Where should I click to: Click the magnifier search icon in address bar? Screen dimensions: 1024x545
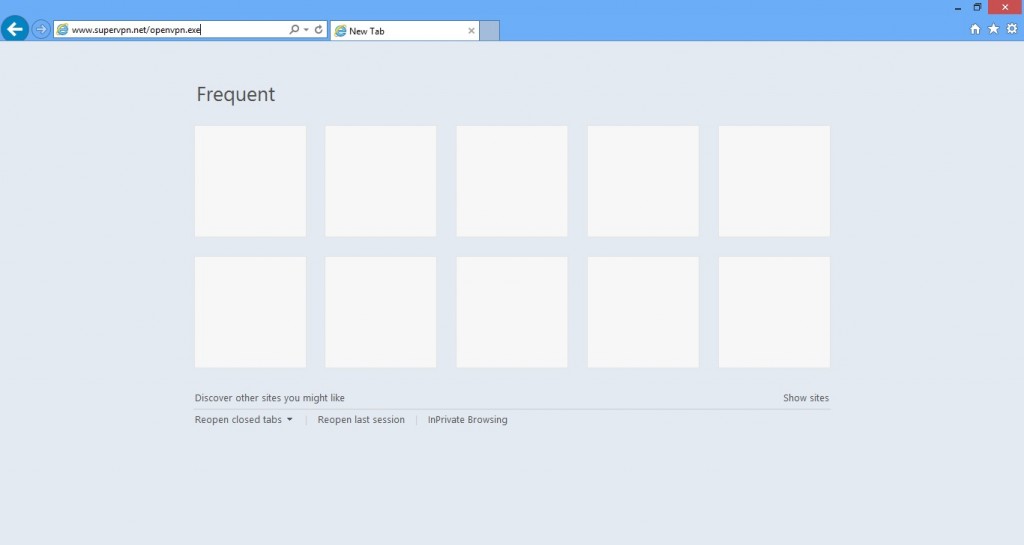[x=294, y=30]
